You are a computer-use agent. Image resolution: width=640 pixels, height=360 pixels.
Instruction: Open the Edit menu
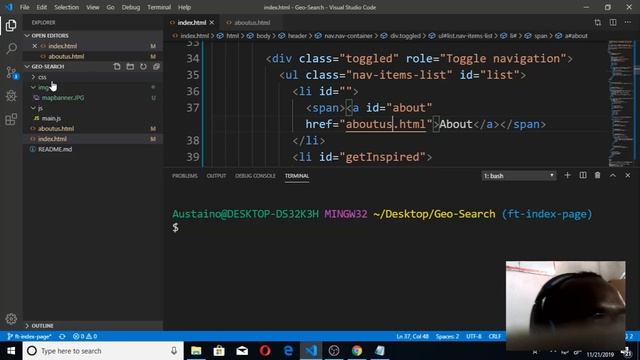click(41, 7)
